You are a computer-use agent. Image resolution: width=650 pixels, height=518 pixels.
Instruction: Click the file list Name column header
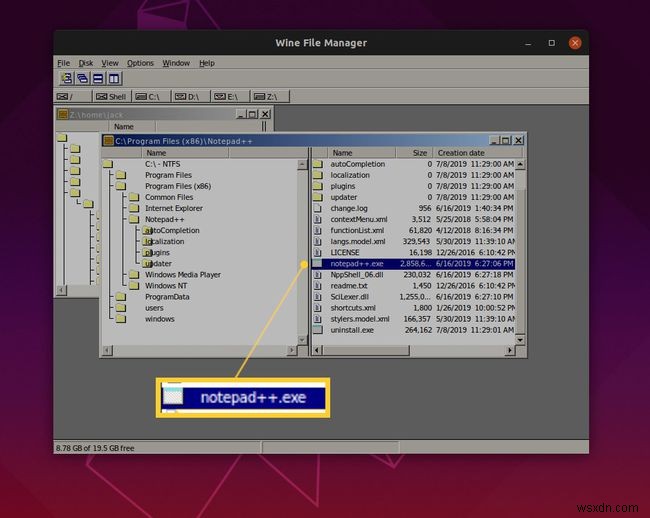click(x=361, y=153)
